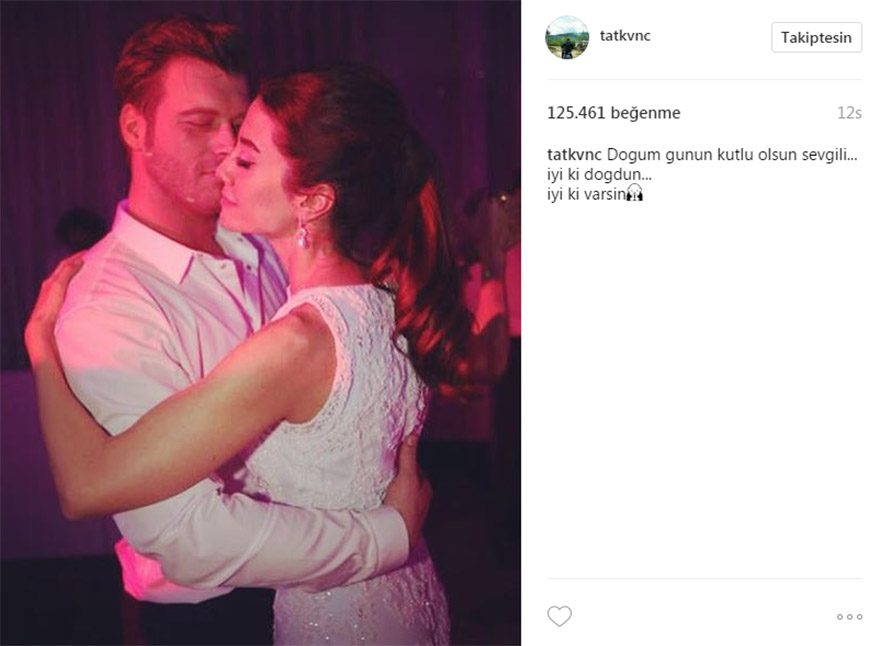
Task: Click the couple's embrace photo
Action: coord(260,323)
